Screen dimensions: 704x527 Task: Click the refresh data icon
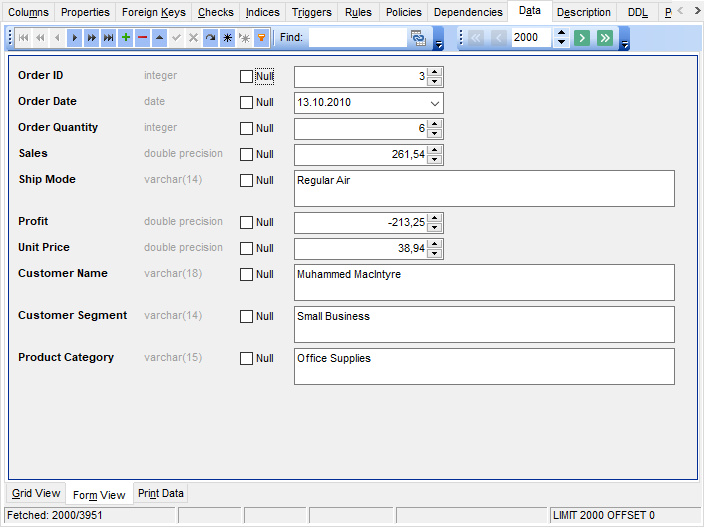click(x=210, y=38)
